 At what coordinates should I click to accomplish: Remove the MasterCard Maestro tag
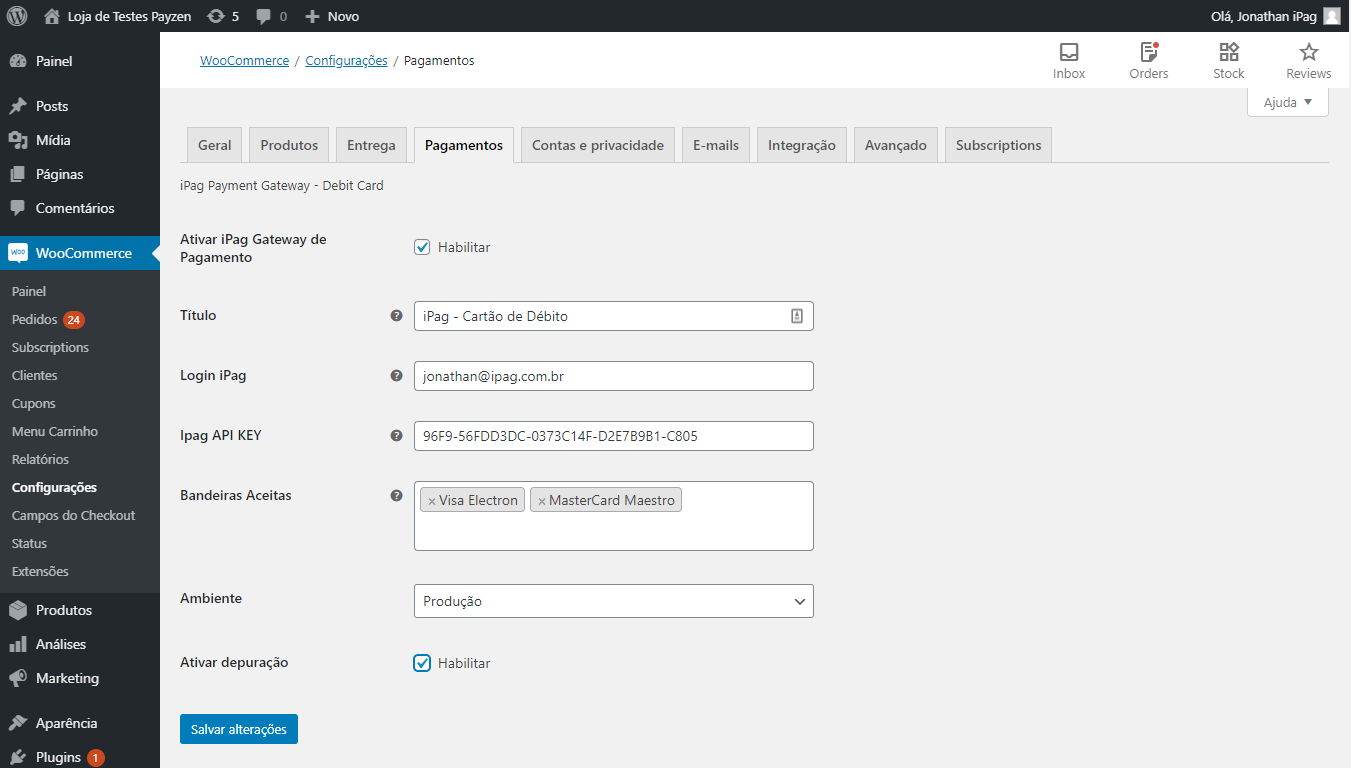(542, 501)
